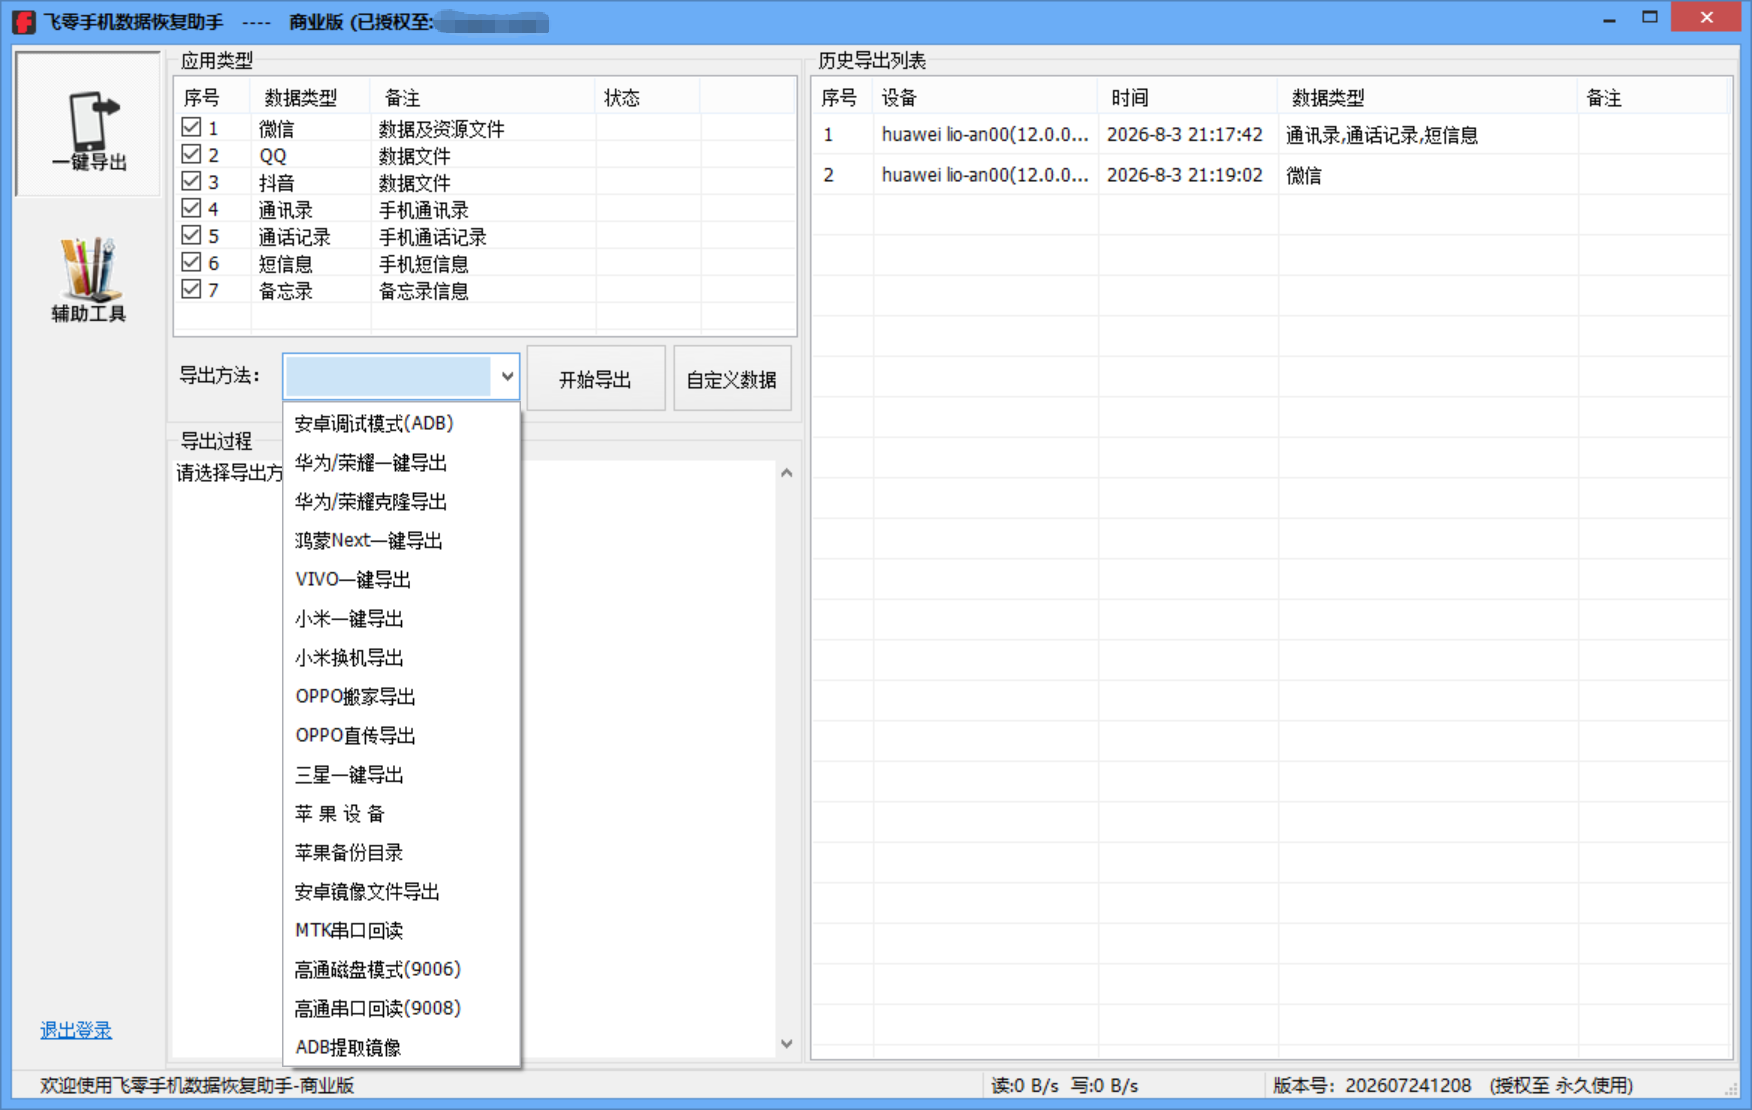Select OPPO搬家导出 option
Viewport: 1752px width, 1110px height.
click(x=401, y=696)
